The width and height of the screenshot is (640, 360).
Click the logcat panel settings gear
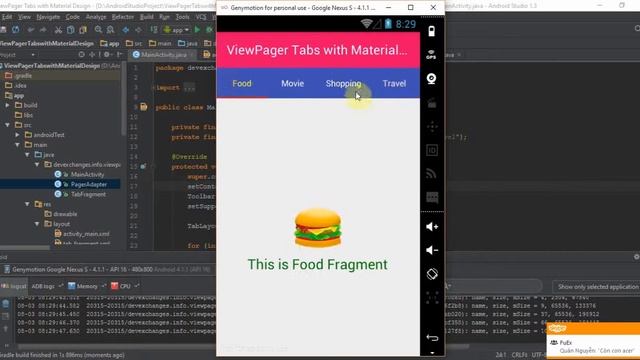point(636,257)
